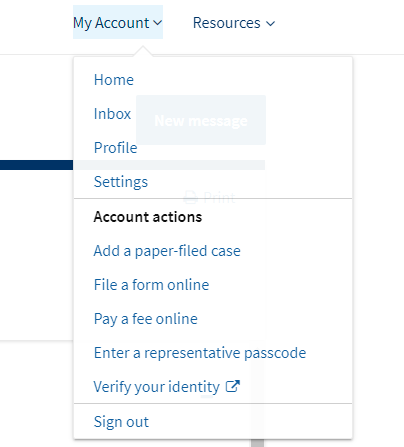This screenshot has height=447, width=404.
Task: Click the faded New message button
Action: coord(201,120)
